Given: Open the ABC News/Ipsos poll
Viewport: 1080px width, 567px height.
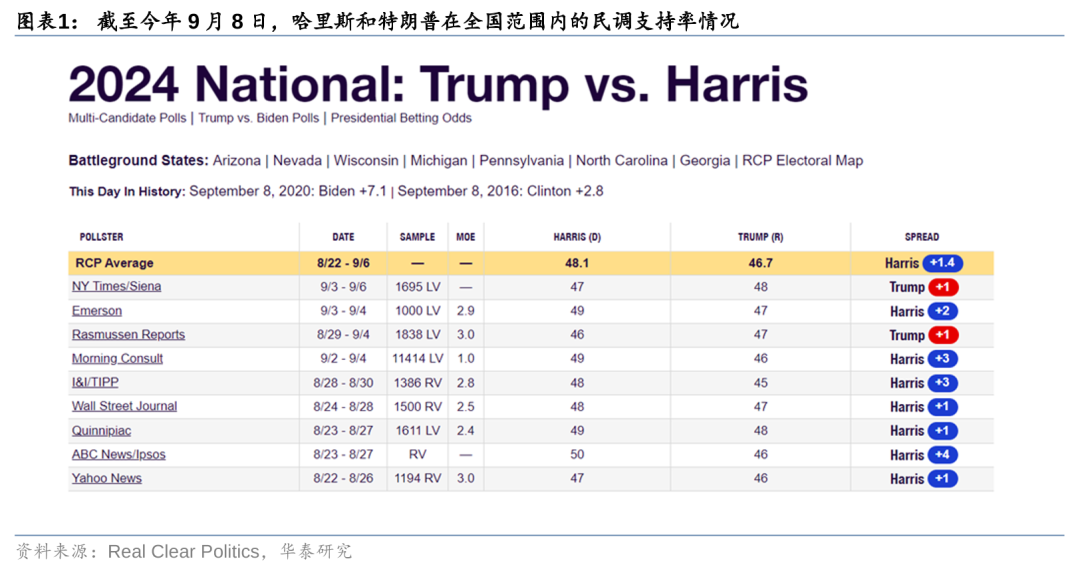Looking at the screenshot, I should point(118,455).
